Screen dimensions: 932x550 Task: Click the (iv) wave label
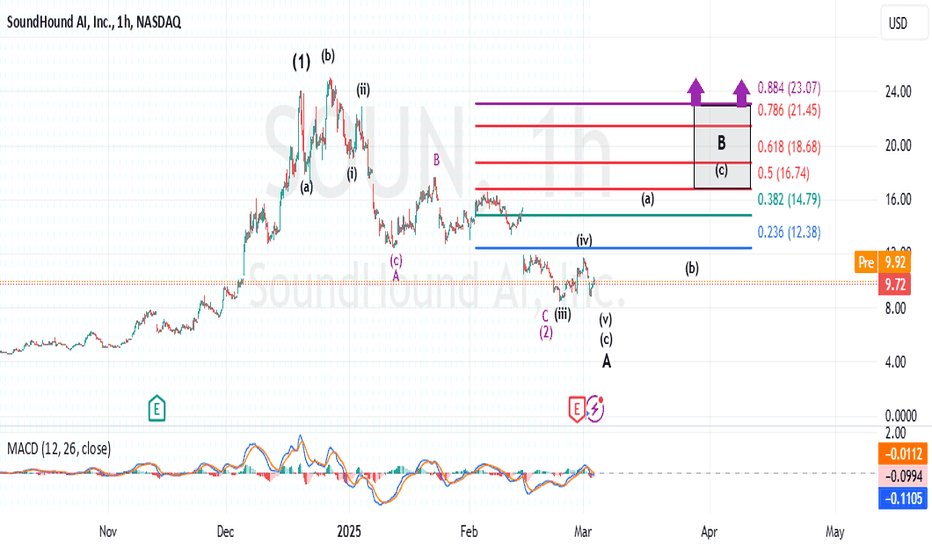pos(584,240)
